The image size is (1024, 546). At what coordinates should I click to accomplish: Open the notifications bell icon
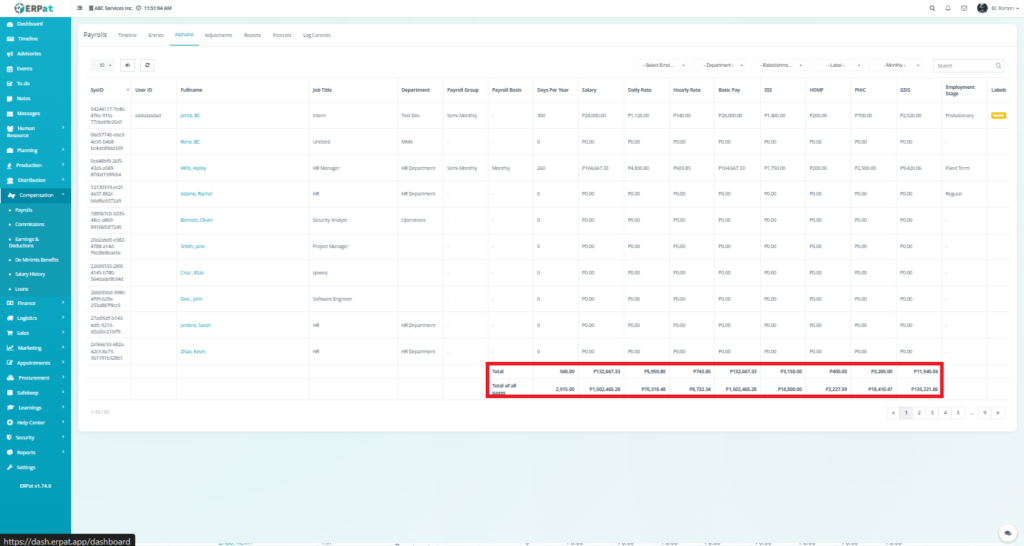click(948, 8)
